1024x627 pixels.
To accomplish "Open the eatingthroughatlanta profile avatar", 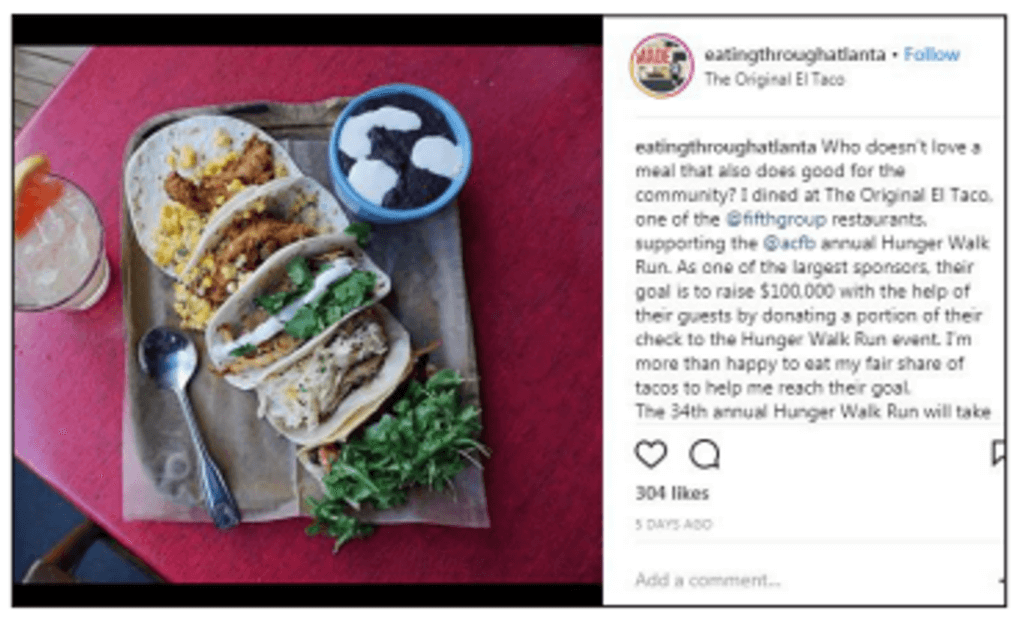I will (661, 66).
